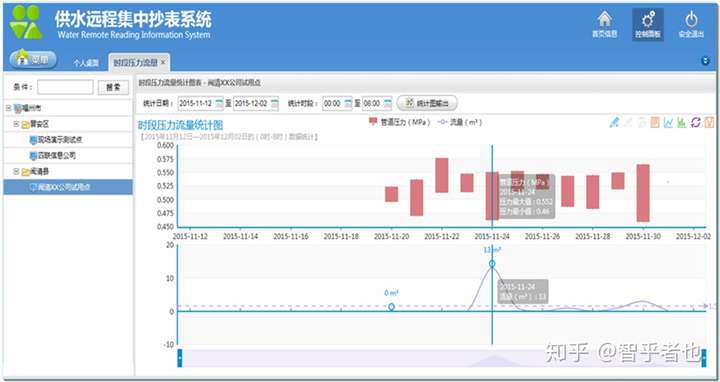720x382 pixels.
Task: Switch chart to line type icon
Action: pyautogui.click(x=669, y=122)
